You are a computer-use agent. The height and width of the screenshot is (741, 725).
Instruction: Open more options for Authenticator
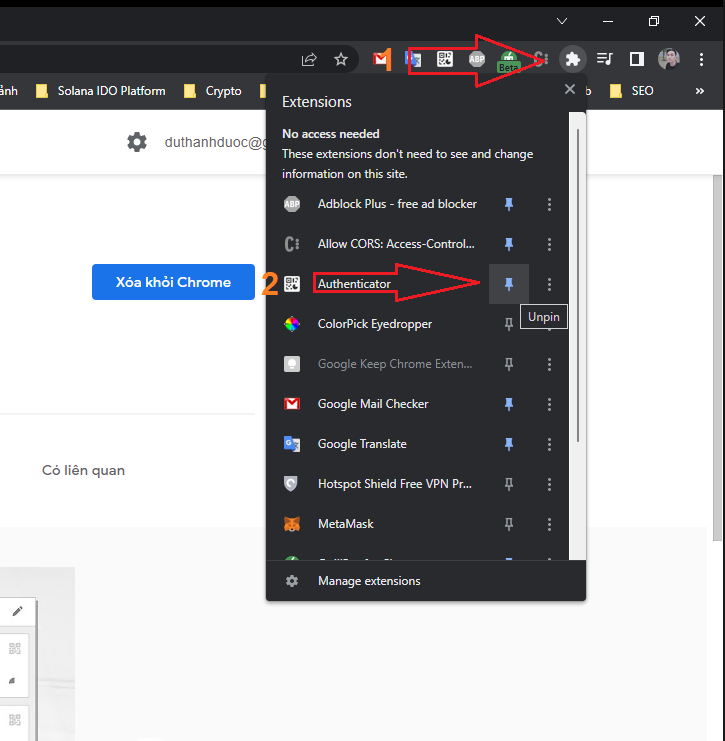tap(549, 284)
